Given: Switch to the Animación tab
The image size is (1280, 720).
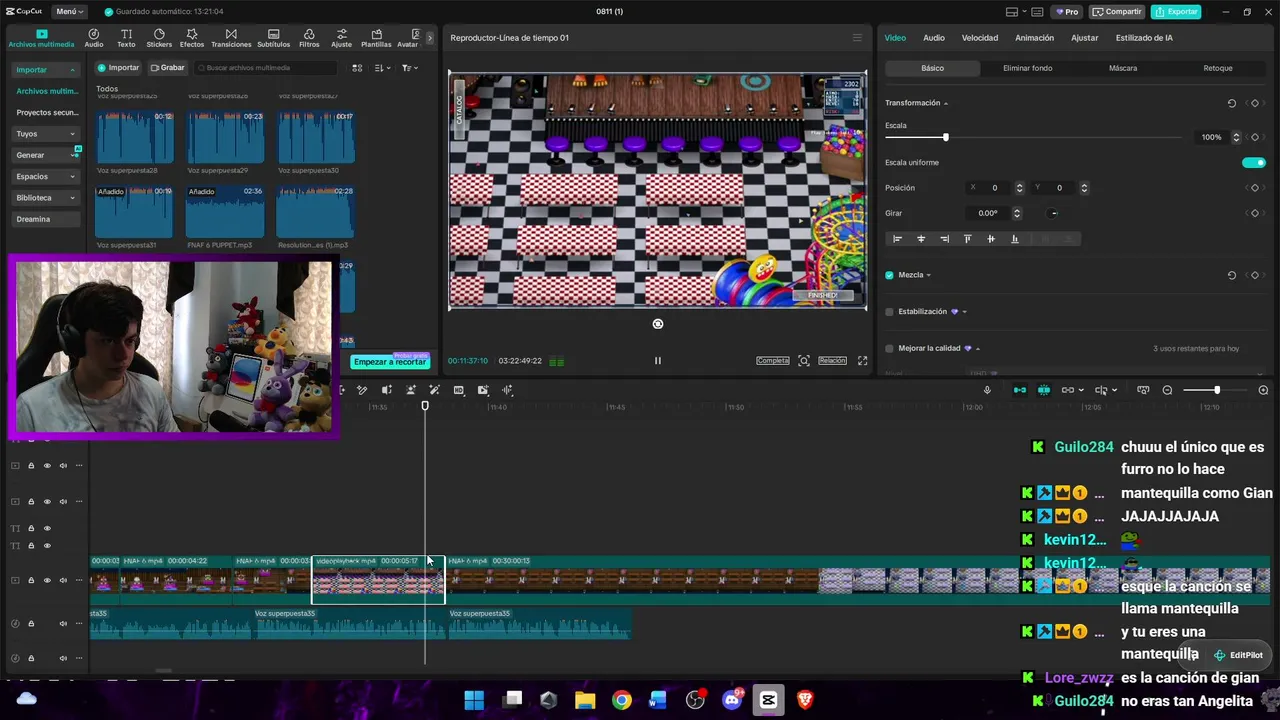Looking at the screenshot, I should coord(1034,38).
